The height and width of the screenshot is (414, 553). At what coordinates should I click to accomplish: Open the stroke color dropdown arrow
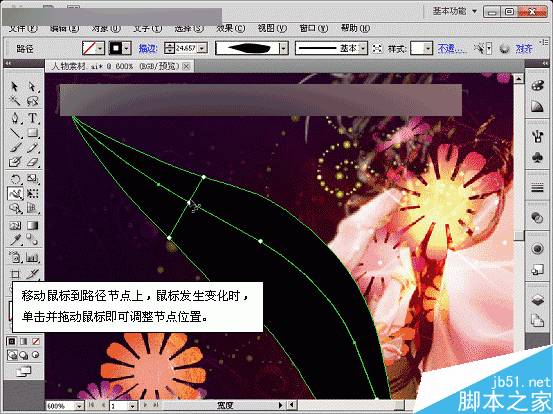[127, 48]
